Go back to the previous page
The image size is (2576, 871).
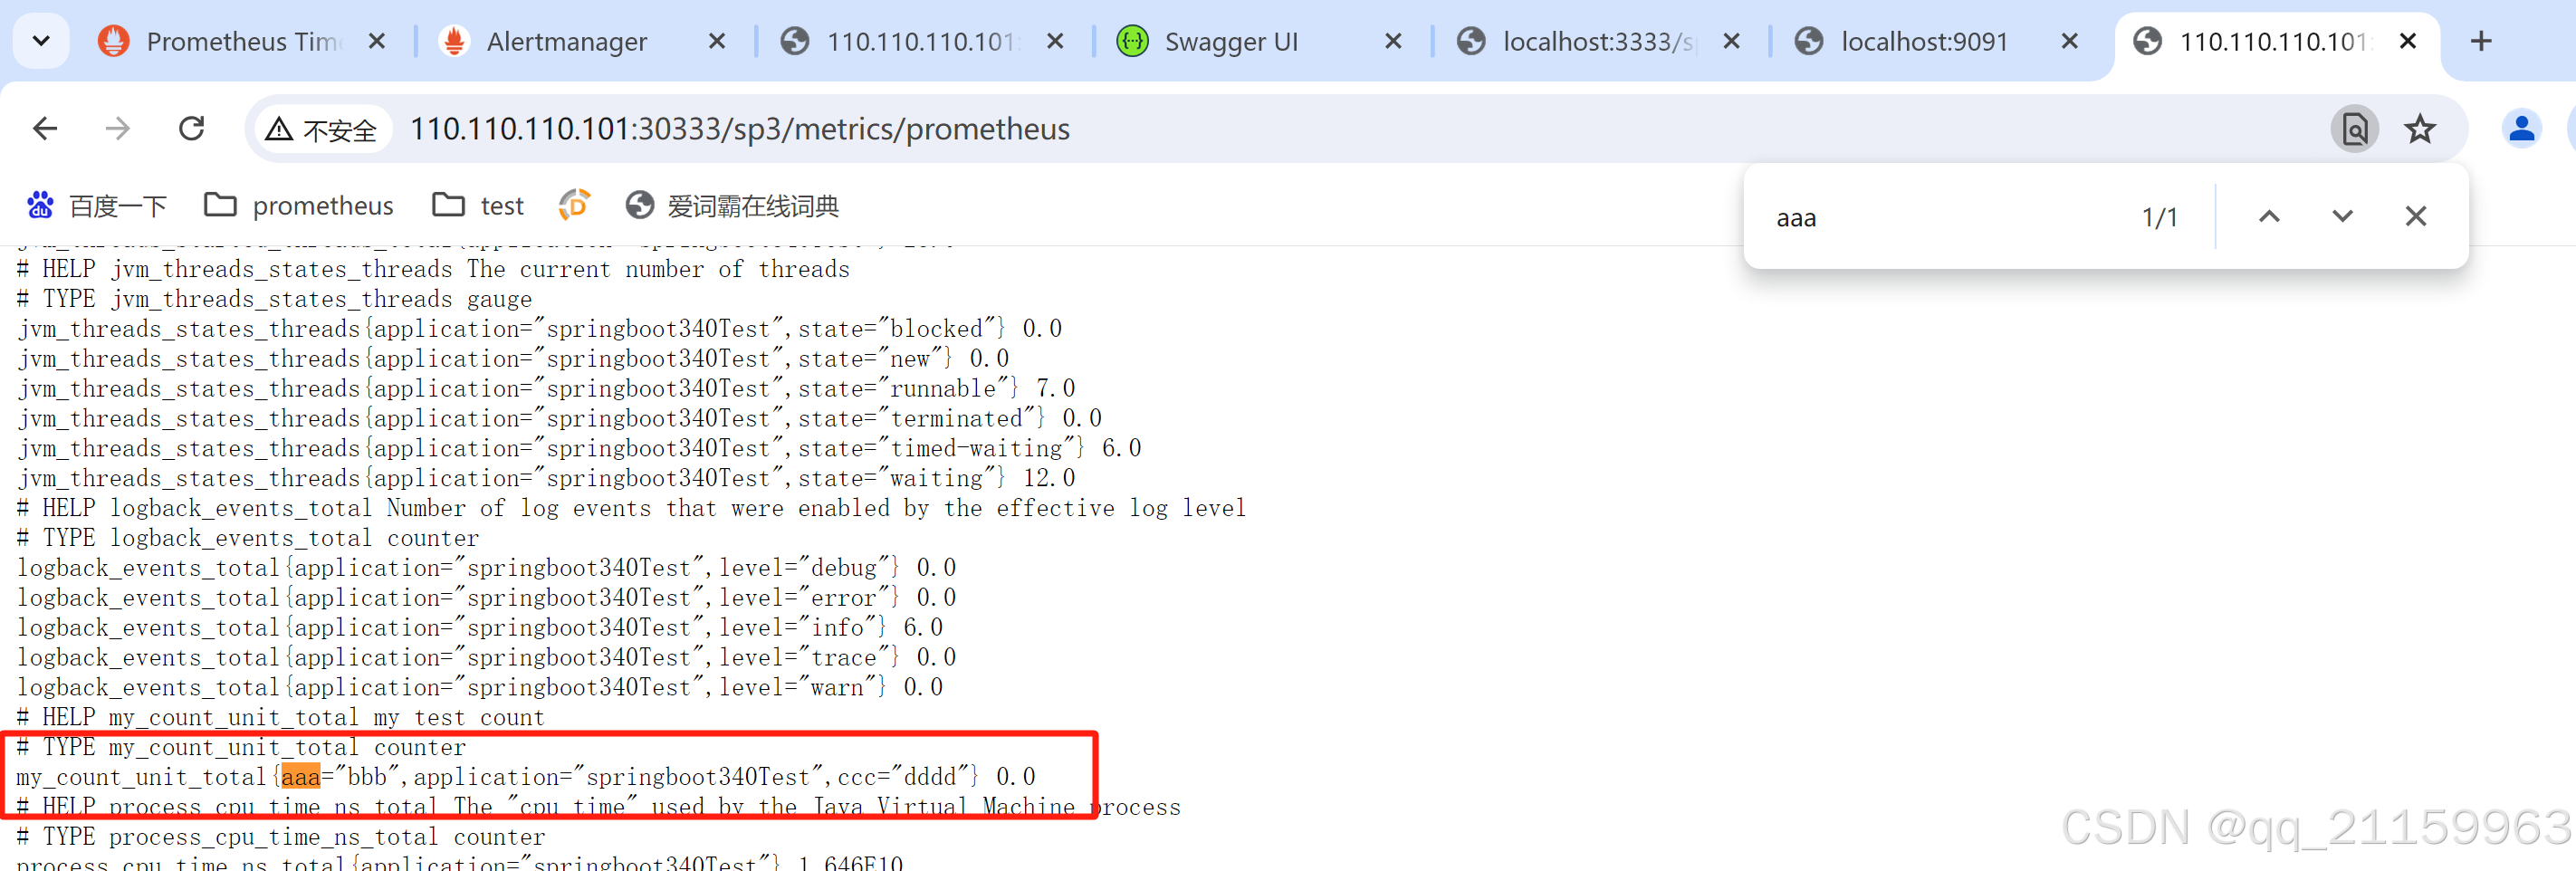pos(45,128)
